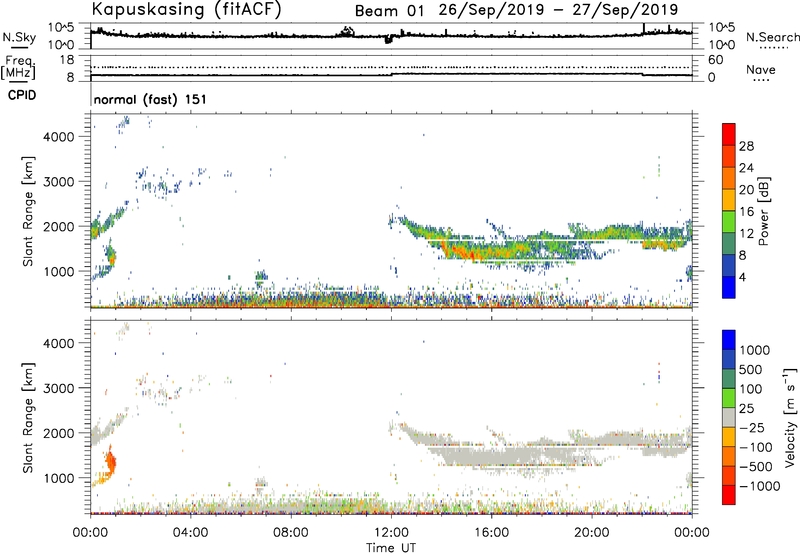Click the gray segment of velocity colorbar
The image size is (800, 554).
[x=729, y=417]
